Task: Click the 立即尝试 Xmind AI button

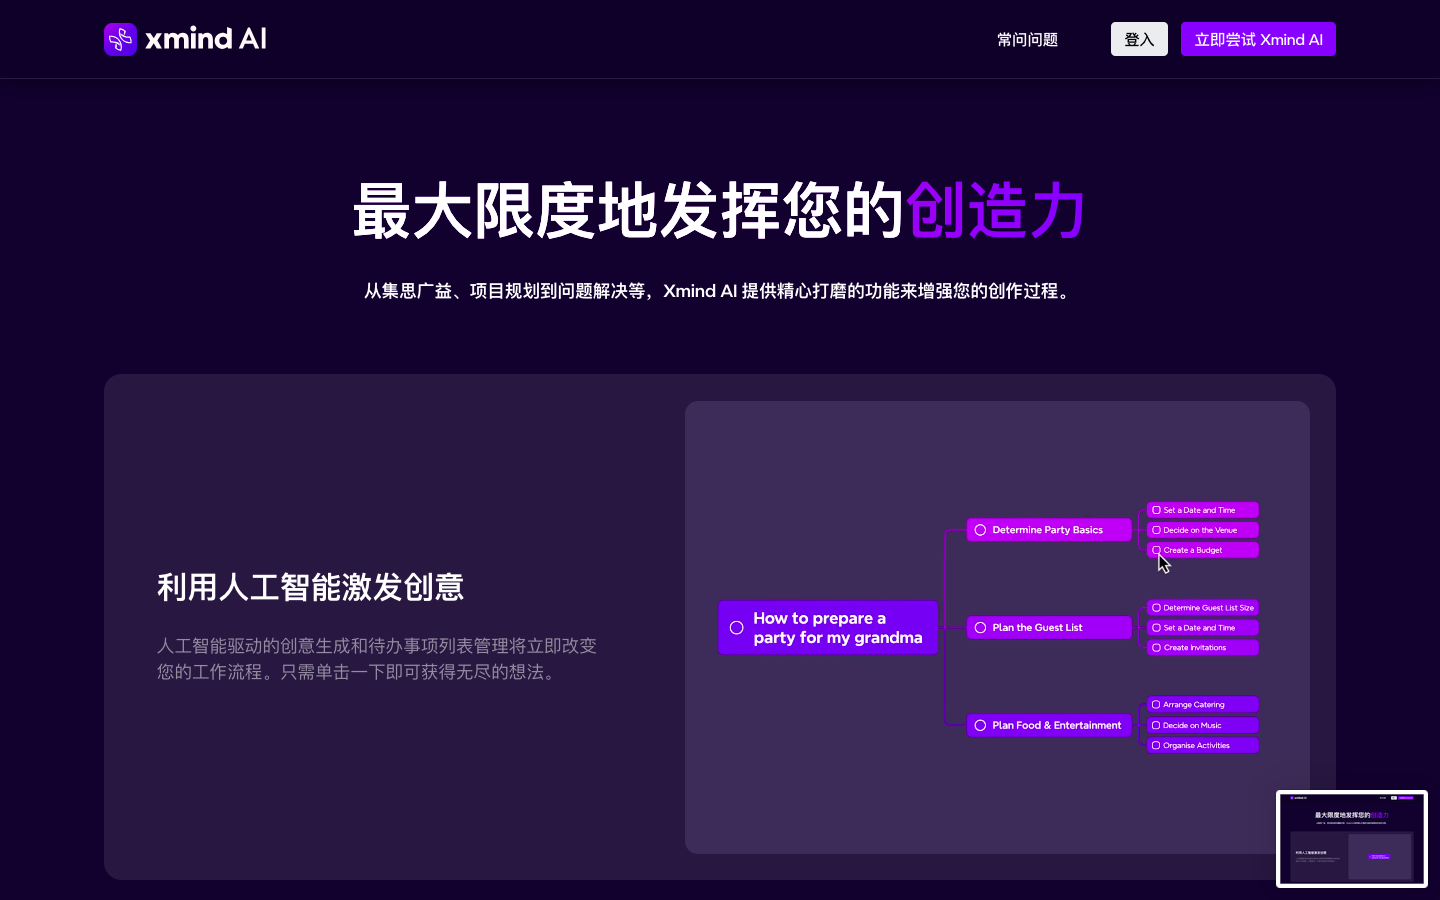Action: [x=1258, y=39]
